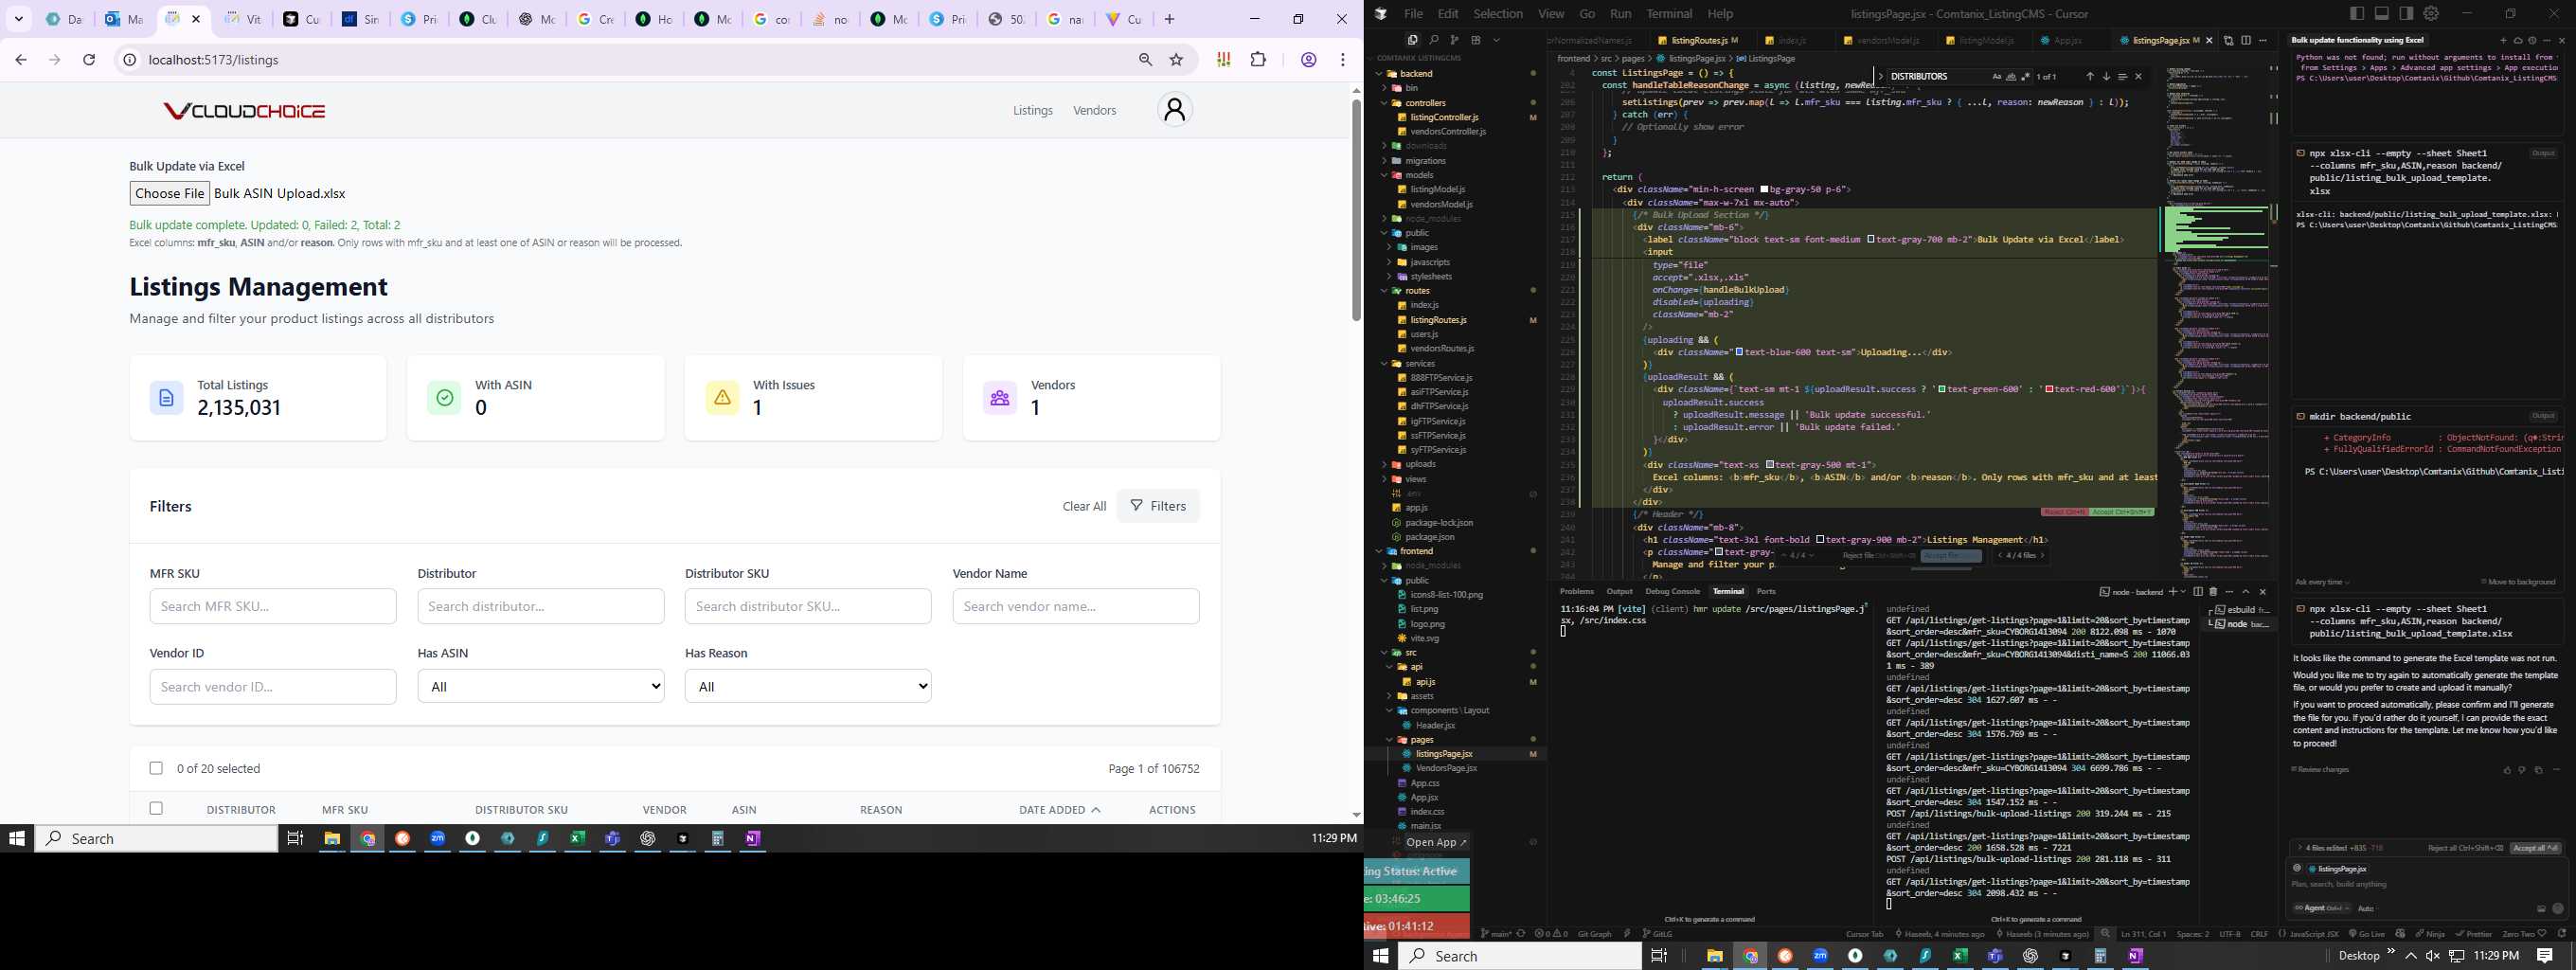
Task: Switch to the listingRoutes.js editor tab
Action: 1698,40
